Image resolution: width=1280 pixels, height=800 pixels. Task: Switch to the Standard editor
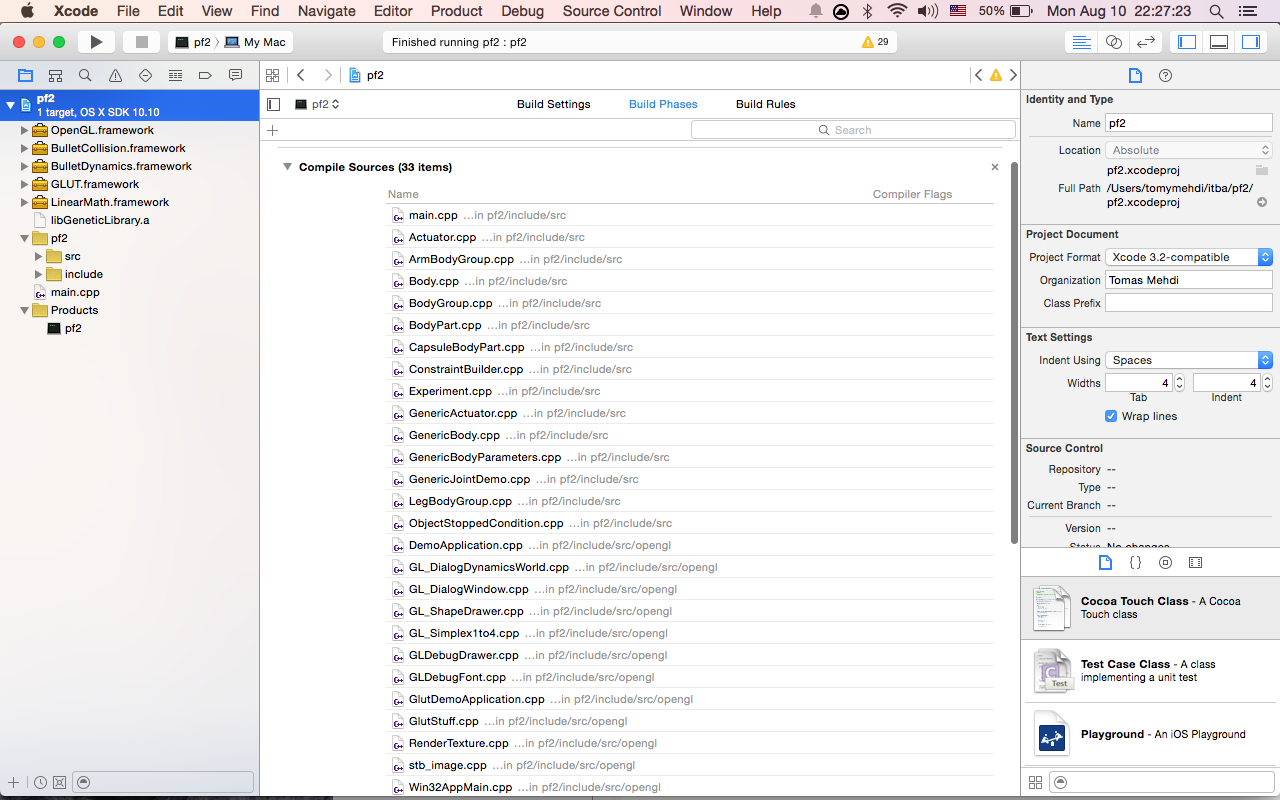1081,42
